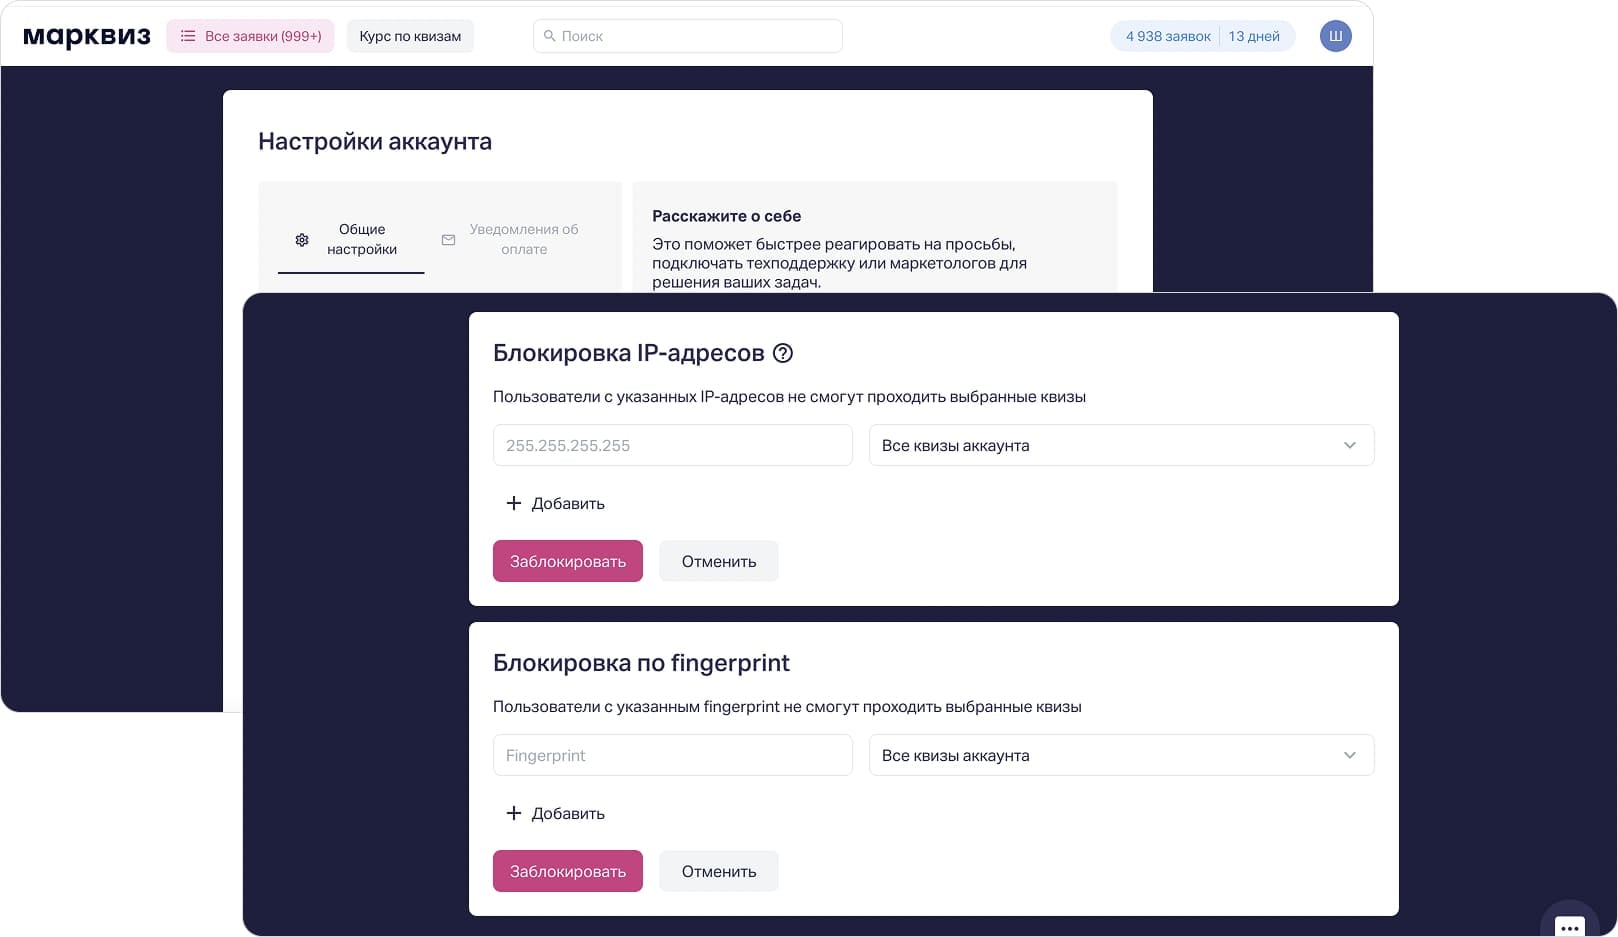Switch to «Уведомления об оплате» tab
This screenshot has height=937, width=1618.
click(x=524, y=239)
